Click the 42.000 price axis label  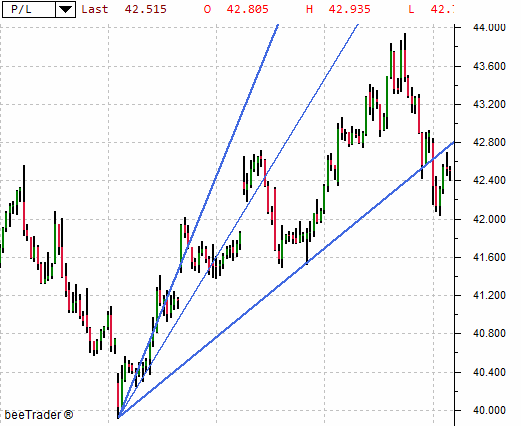pyautogui.click(x=489, y=219)
